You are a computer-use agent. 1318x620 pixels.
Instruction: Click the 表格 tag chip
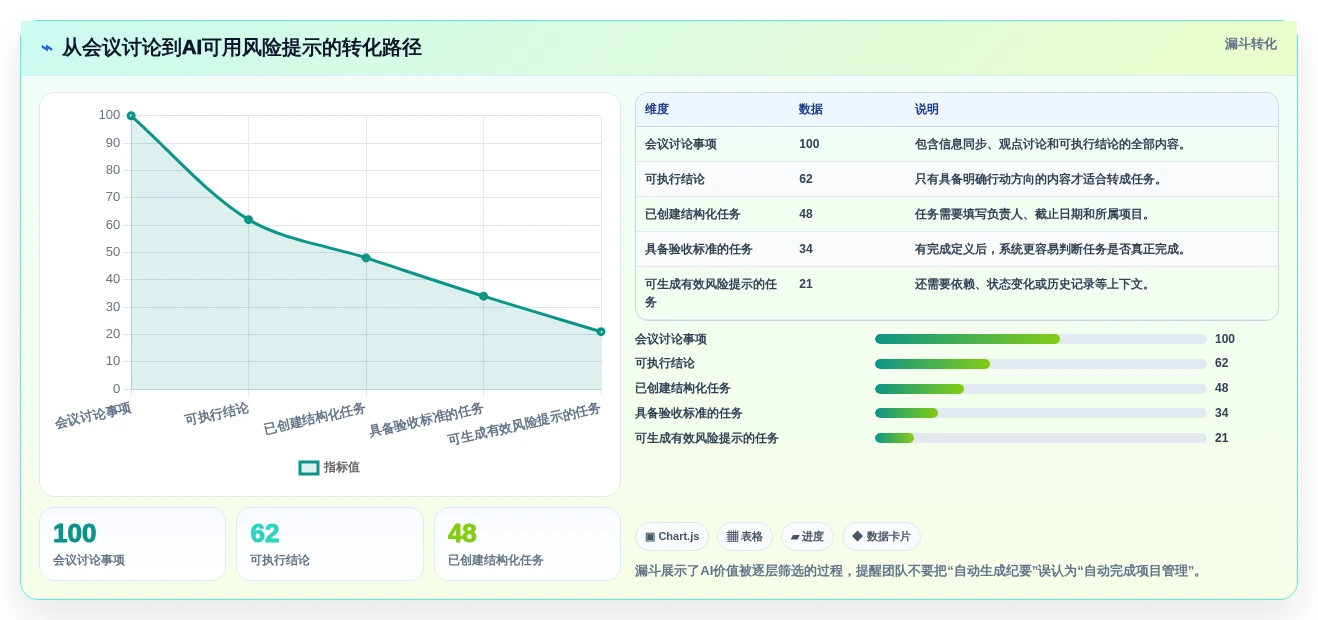[745, 537]
